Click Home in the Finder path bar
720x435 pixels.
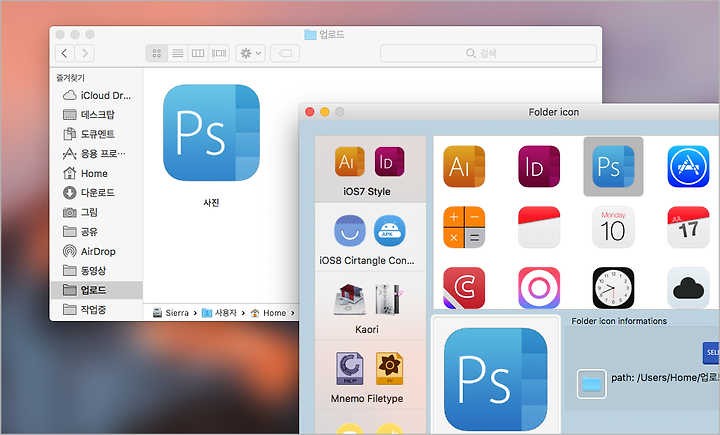click(x=268, y=313)
